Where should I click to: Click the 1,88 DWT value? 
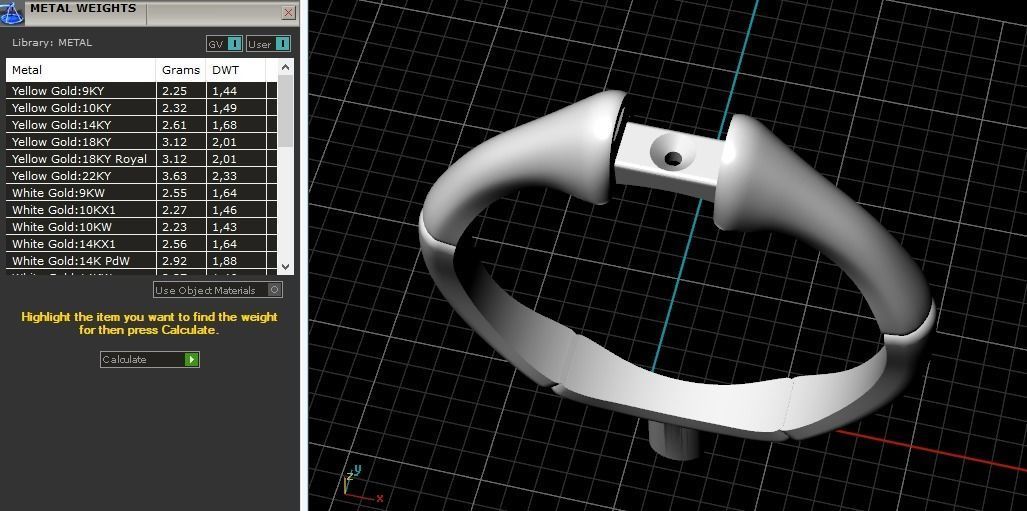[224, 261]
